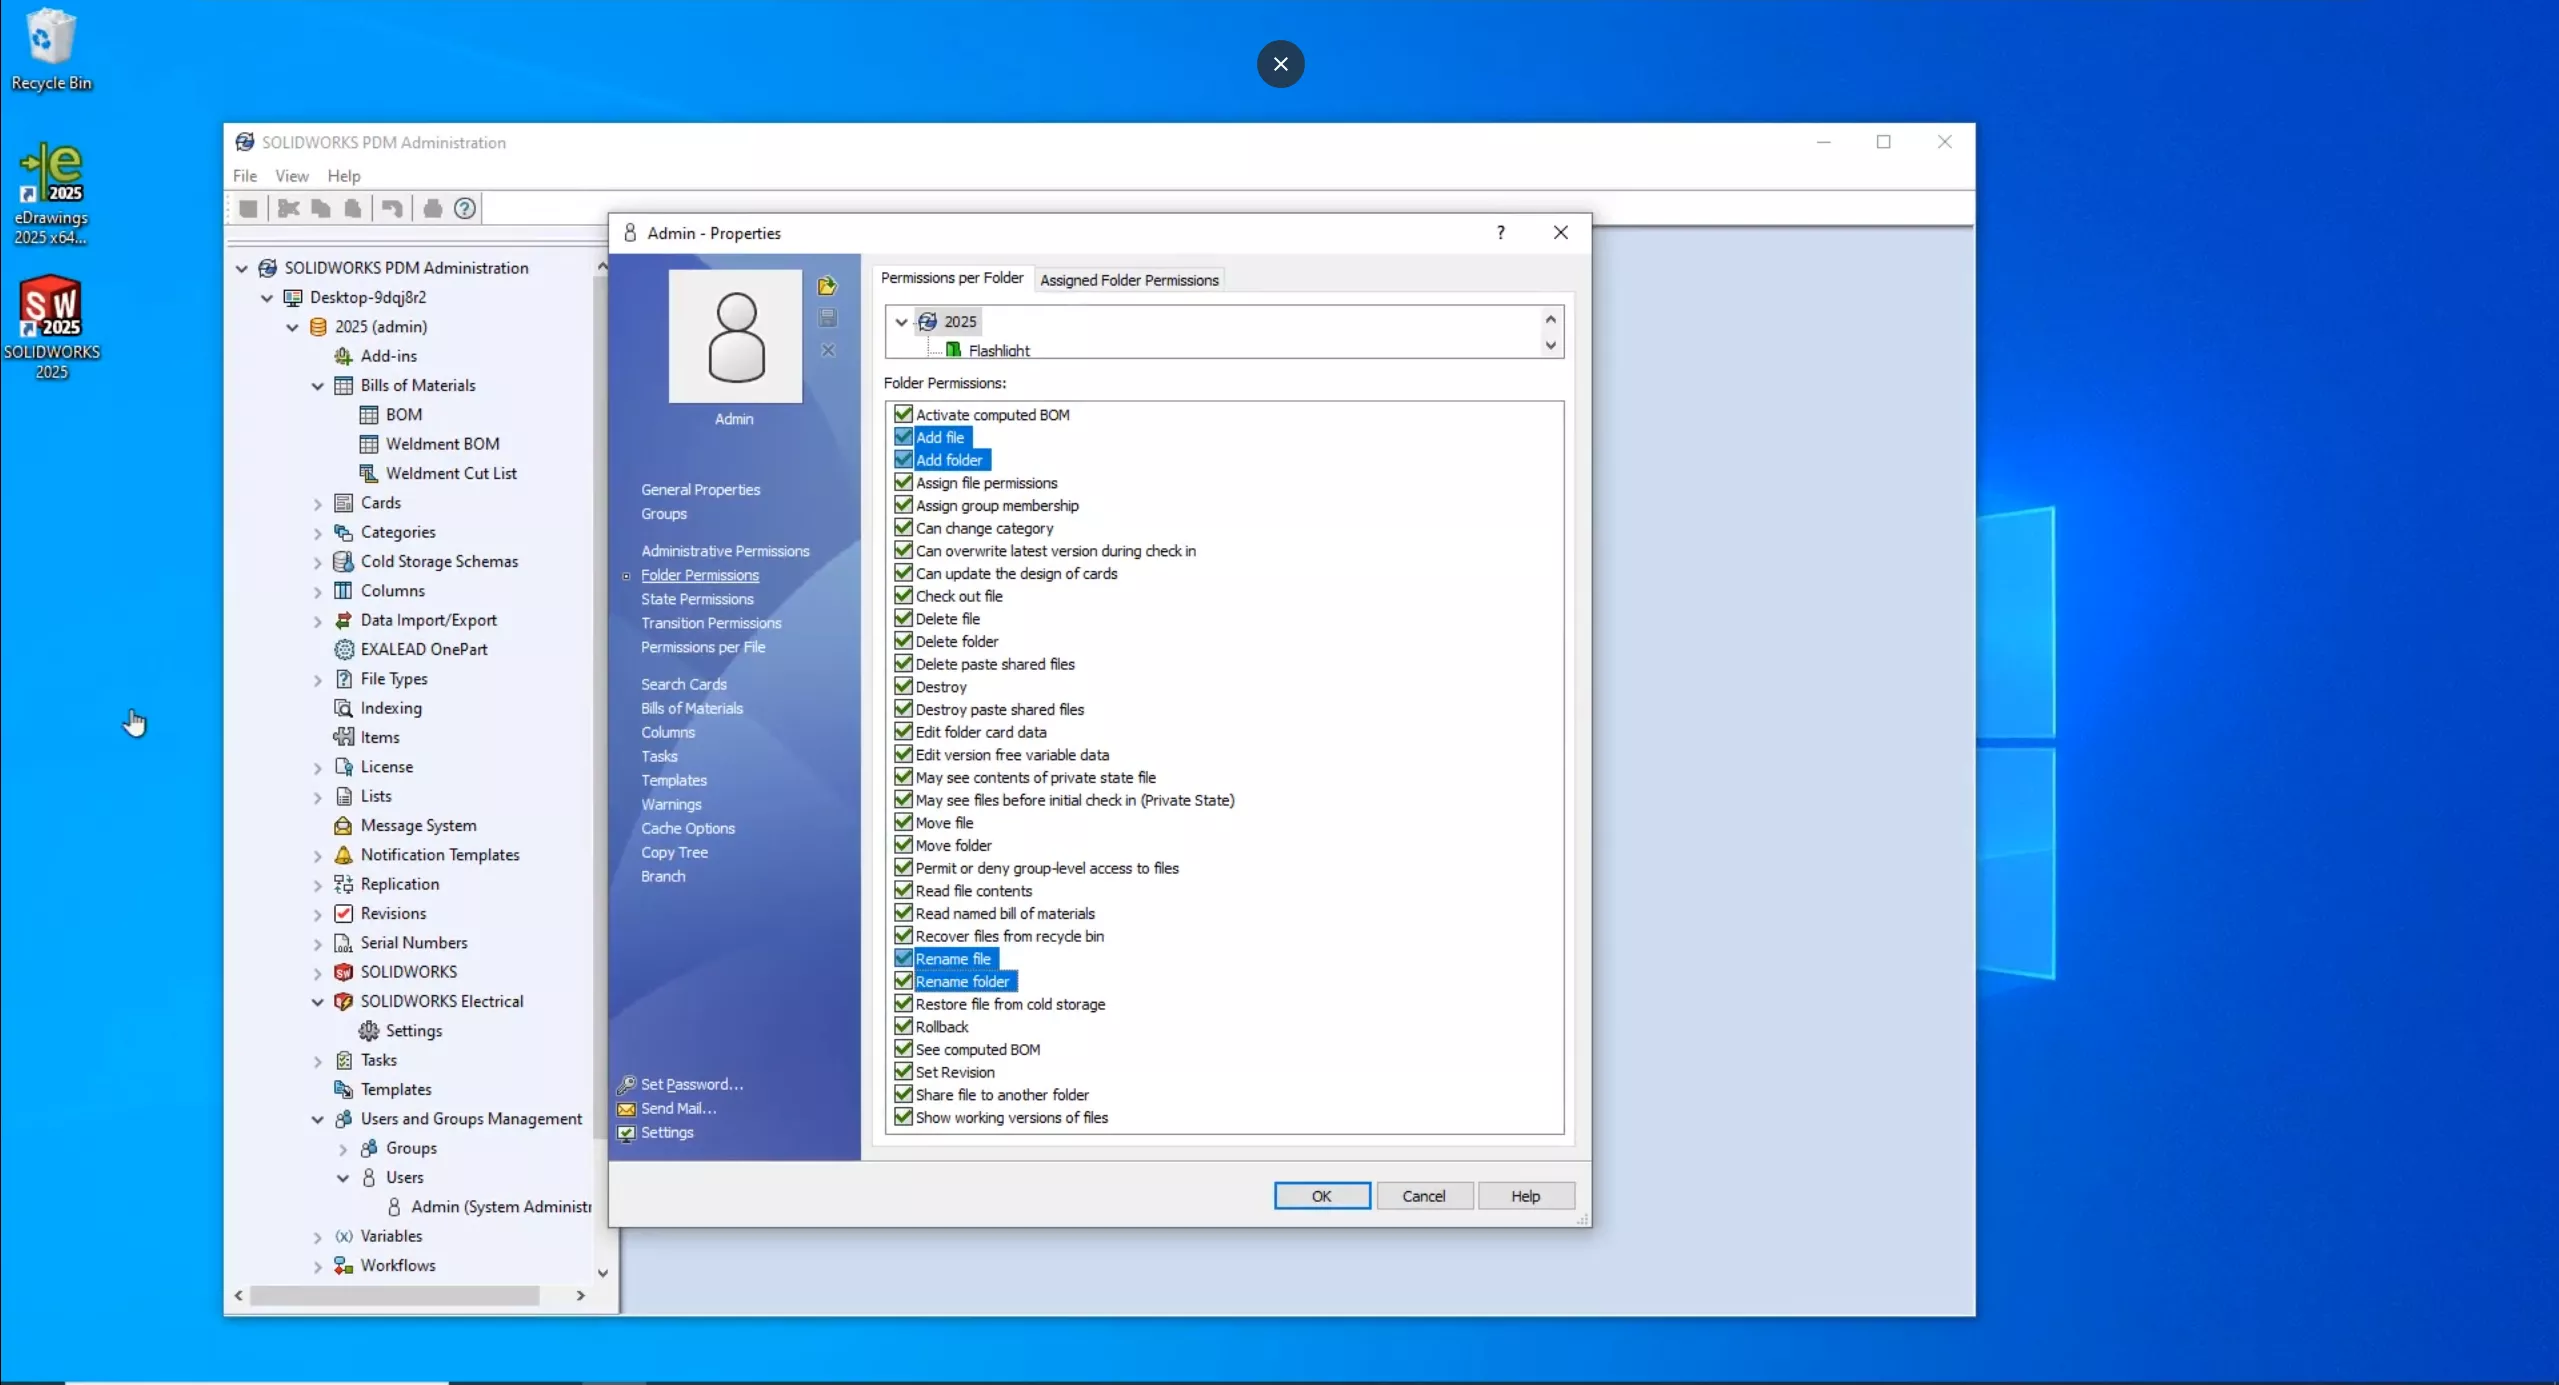Click the OK button
The width and height of the screenshot is (2559, 1385).
[x=1321, y=1196]
